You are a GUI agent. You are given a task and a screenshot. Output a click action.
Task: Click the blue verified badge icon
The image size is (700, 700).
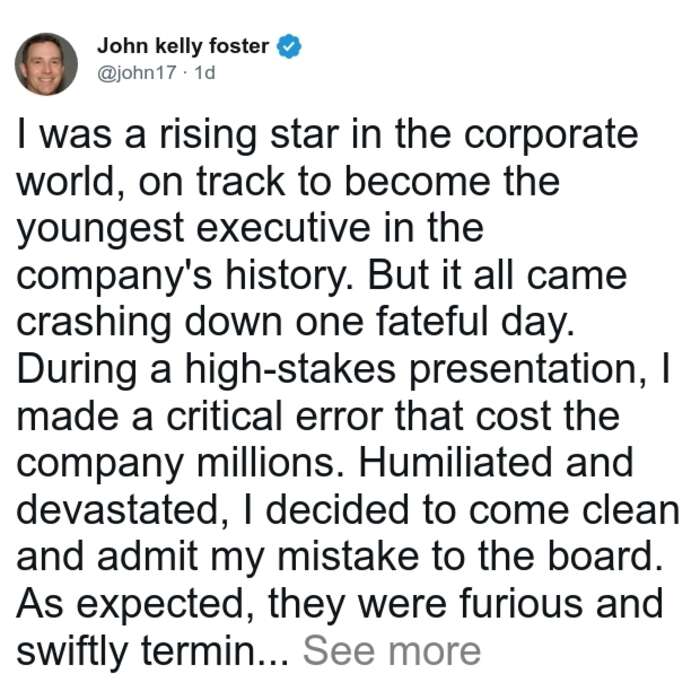click(289, 46)
